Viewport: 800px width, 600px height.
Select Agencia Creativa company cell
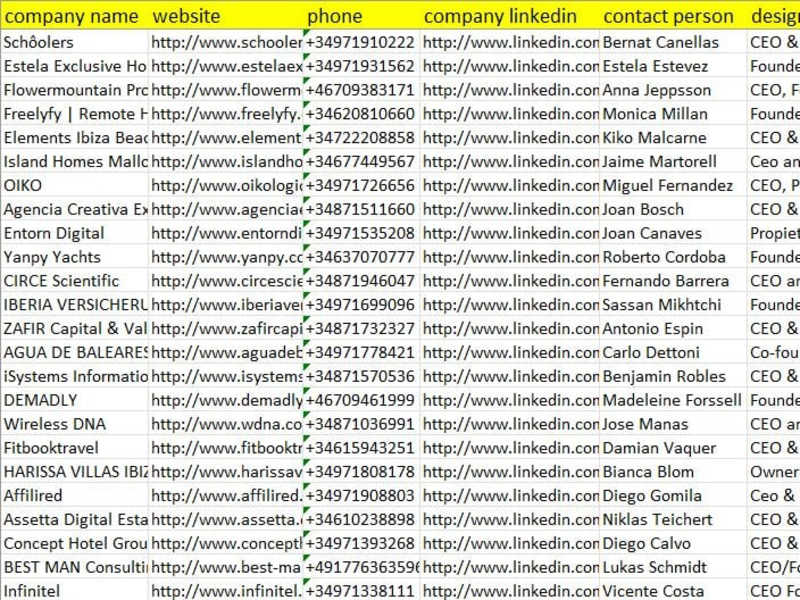tap(74, 209)
